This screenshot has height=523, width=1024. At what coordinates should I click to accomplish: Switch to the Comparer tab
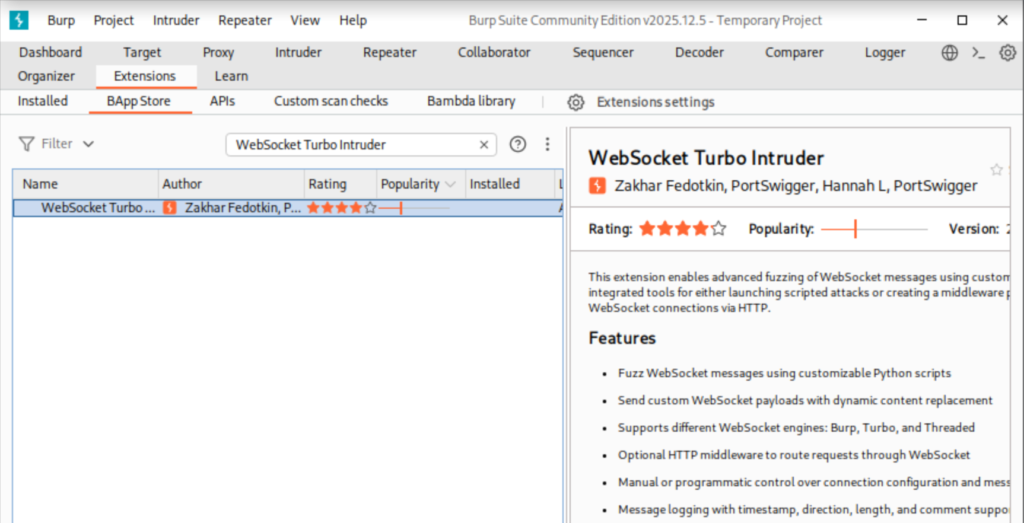(794, 53)
